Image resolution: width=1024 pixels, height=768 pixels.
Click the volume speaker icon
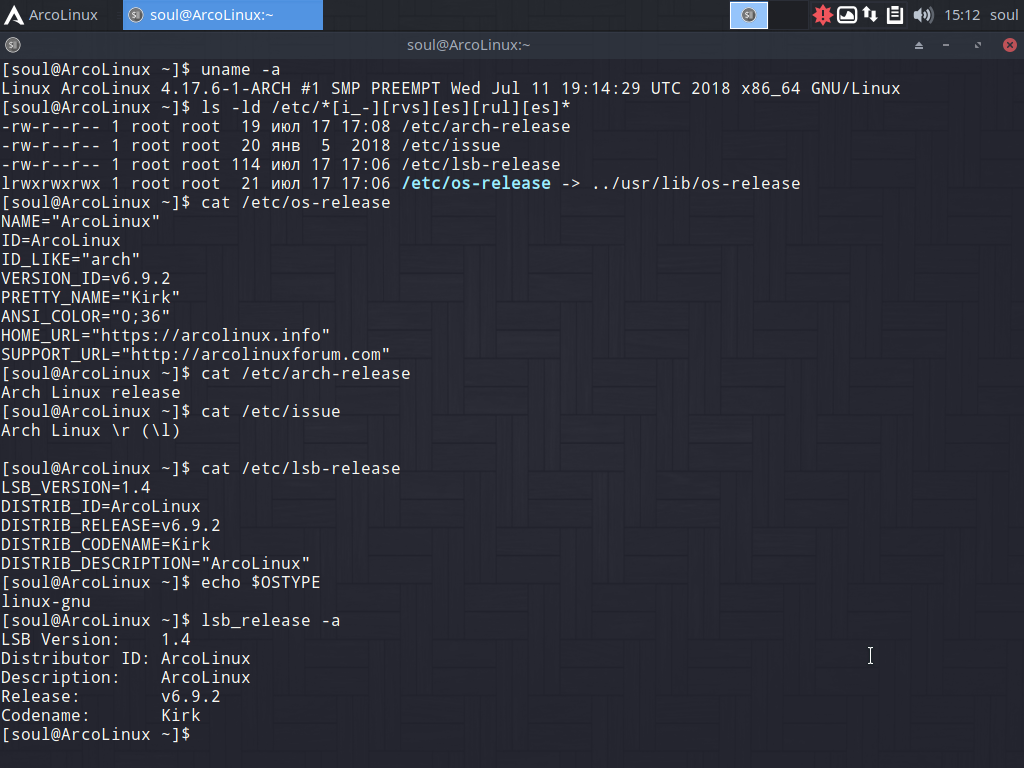pos(923,15)
